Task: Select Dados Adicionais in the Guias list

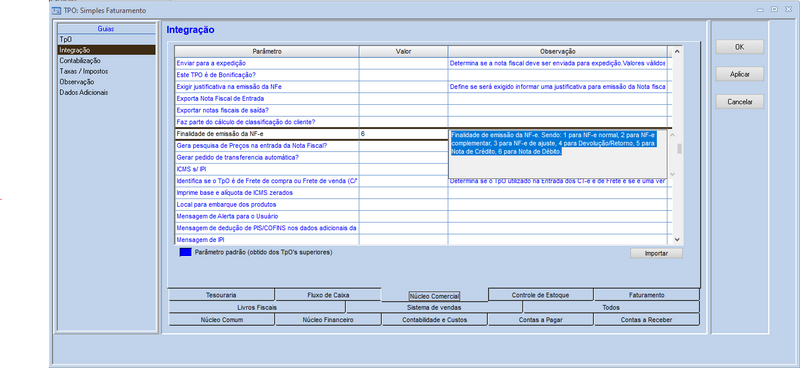Action: coord(84,92)
